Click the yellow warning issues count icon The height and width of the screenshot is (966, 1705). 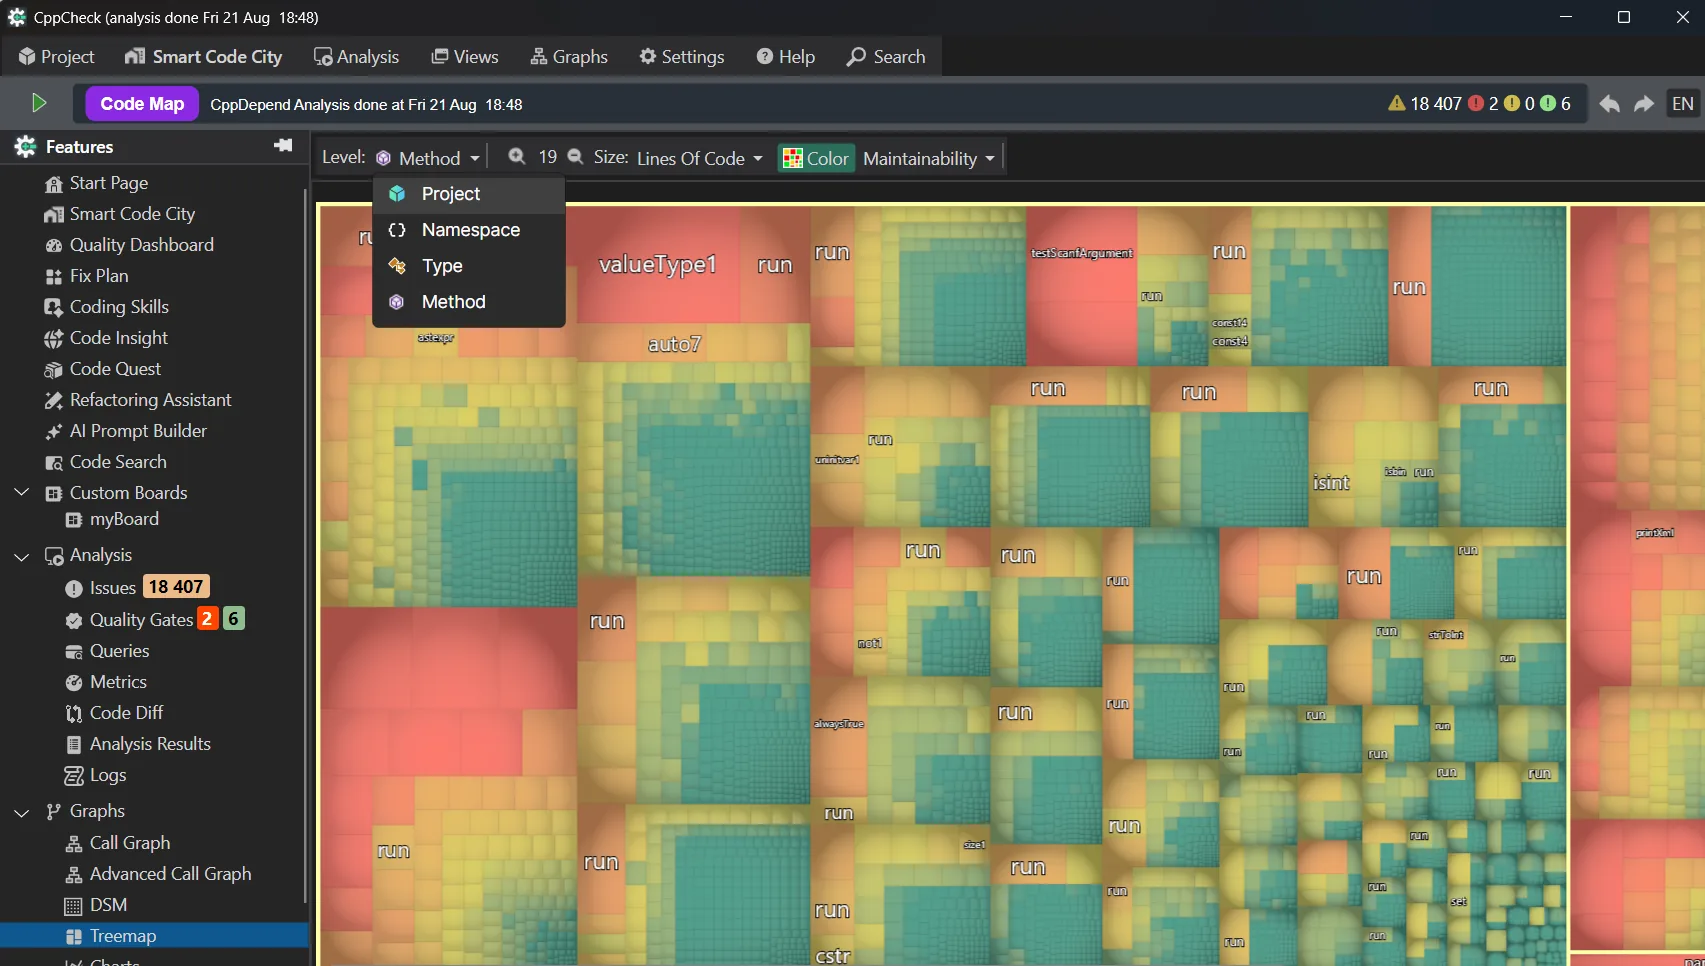[1397, 103]
